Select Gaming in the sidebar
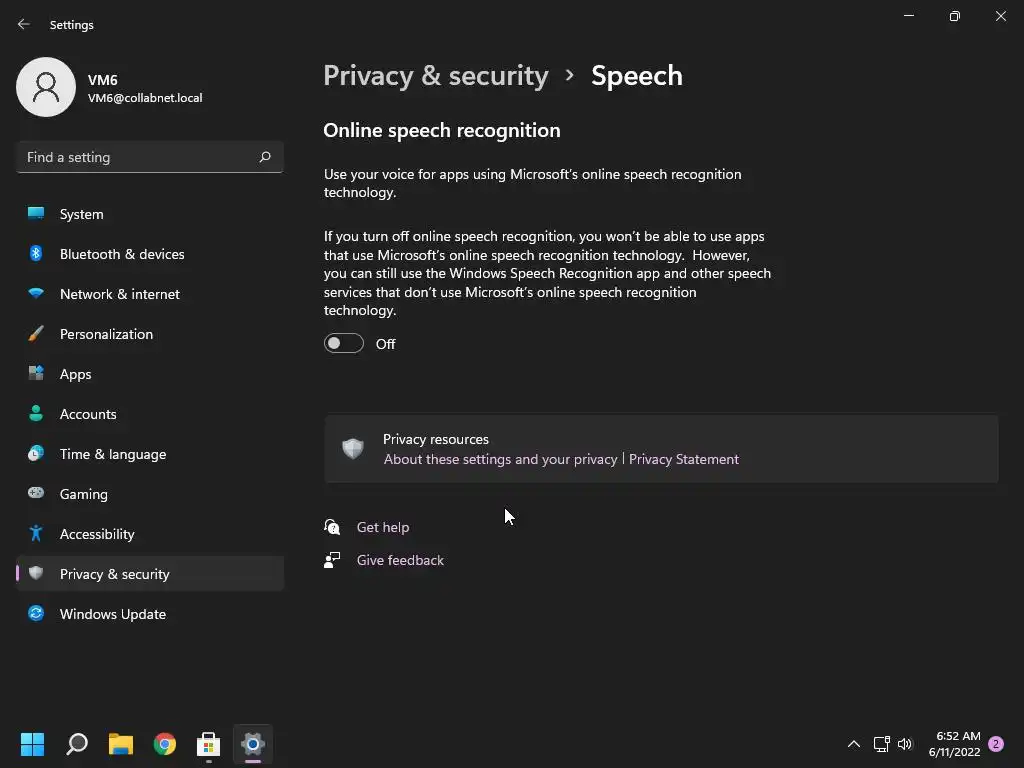Image resolution: width=1024 pixels, height=768 pixels. [x=84, y=494]
